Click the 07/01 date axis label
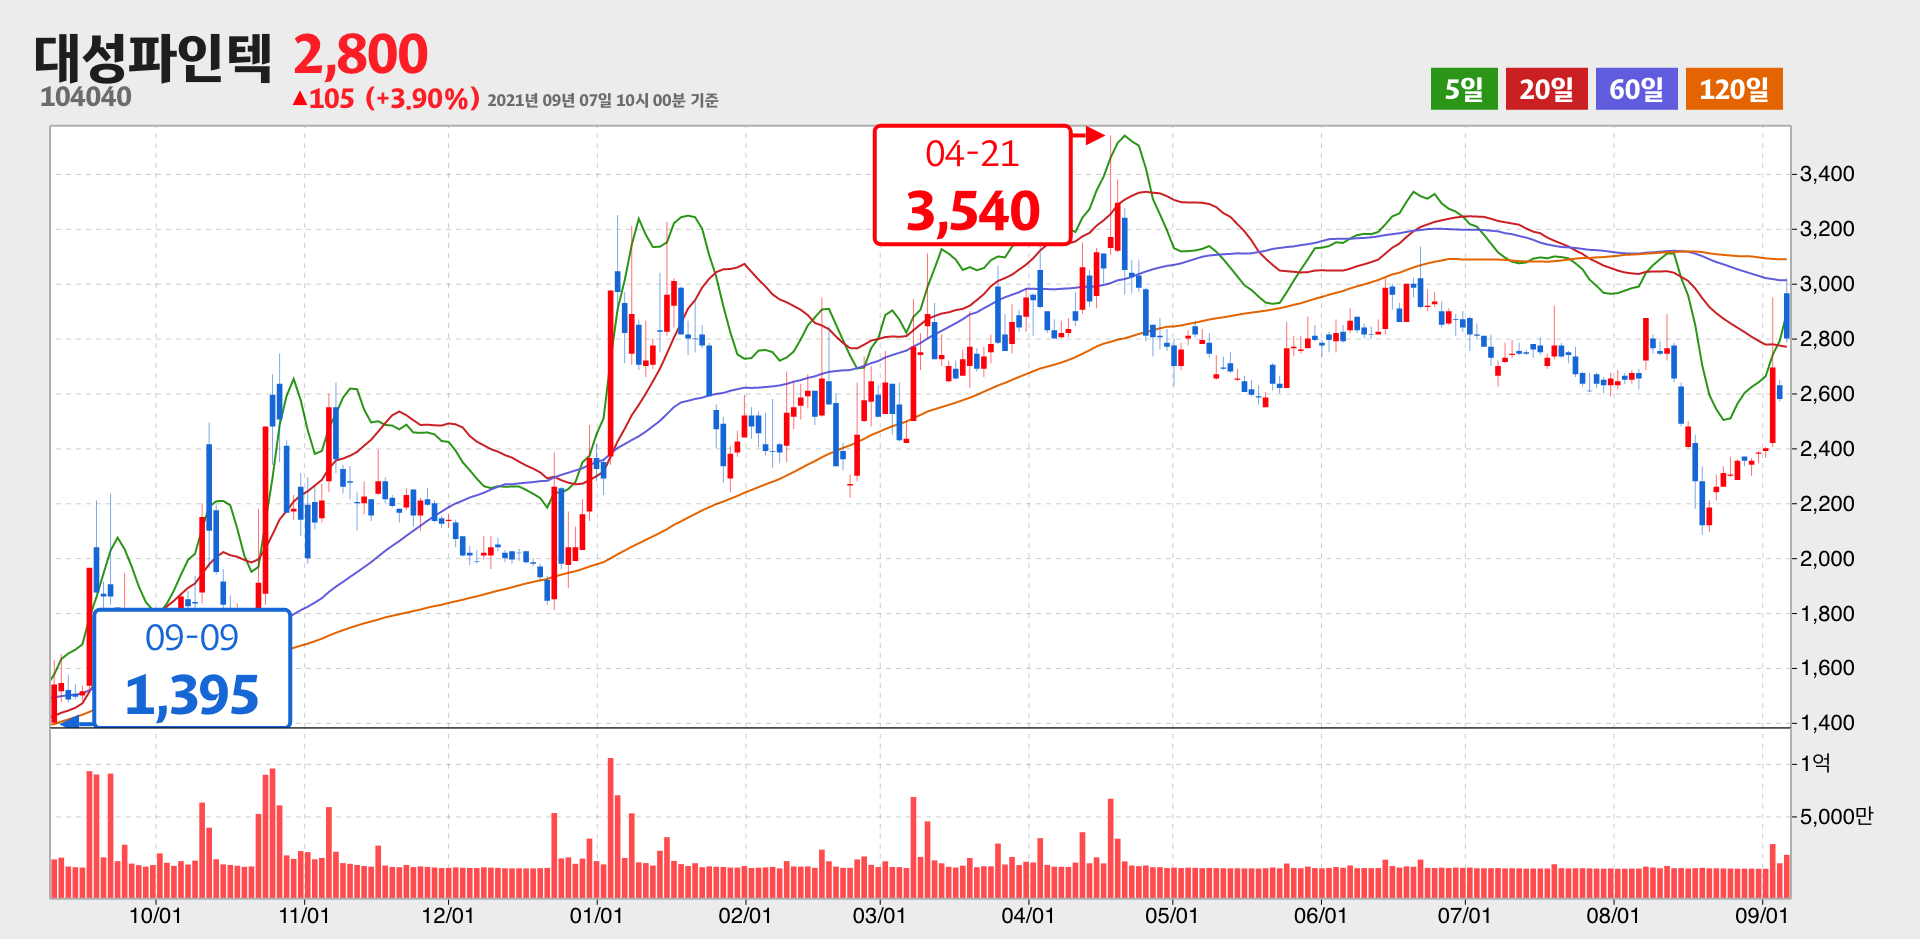Viewport: 1920px width, 939px height. (1464, 916)
